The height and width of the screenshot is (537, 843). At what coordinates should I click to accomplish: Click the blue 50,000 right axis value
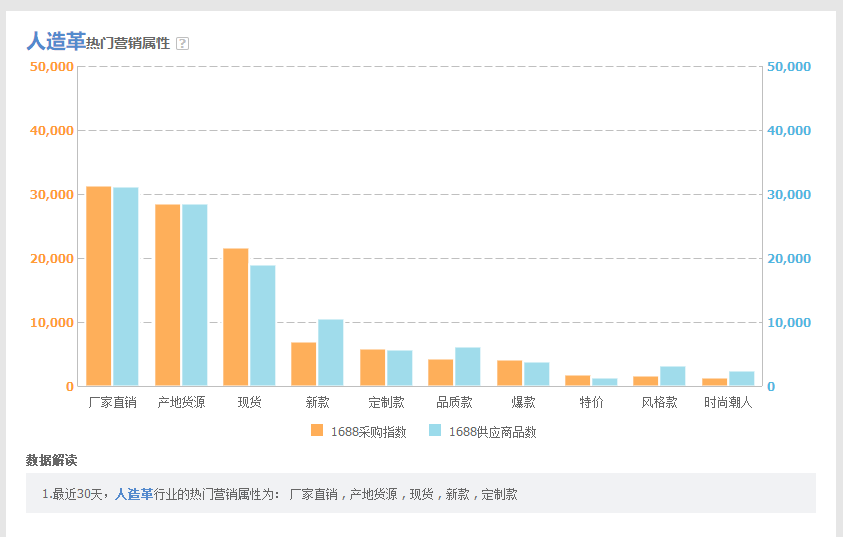click(789, 67)
